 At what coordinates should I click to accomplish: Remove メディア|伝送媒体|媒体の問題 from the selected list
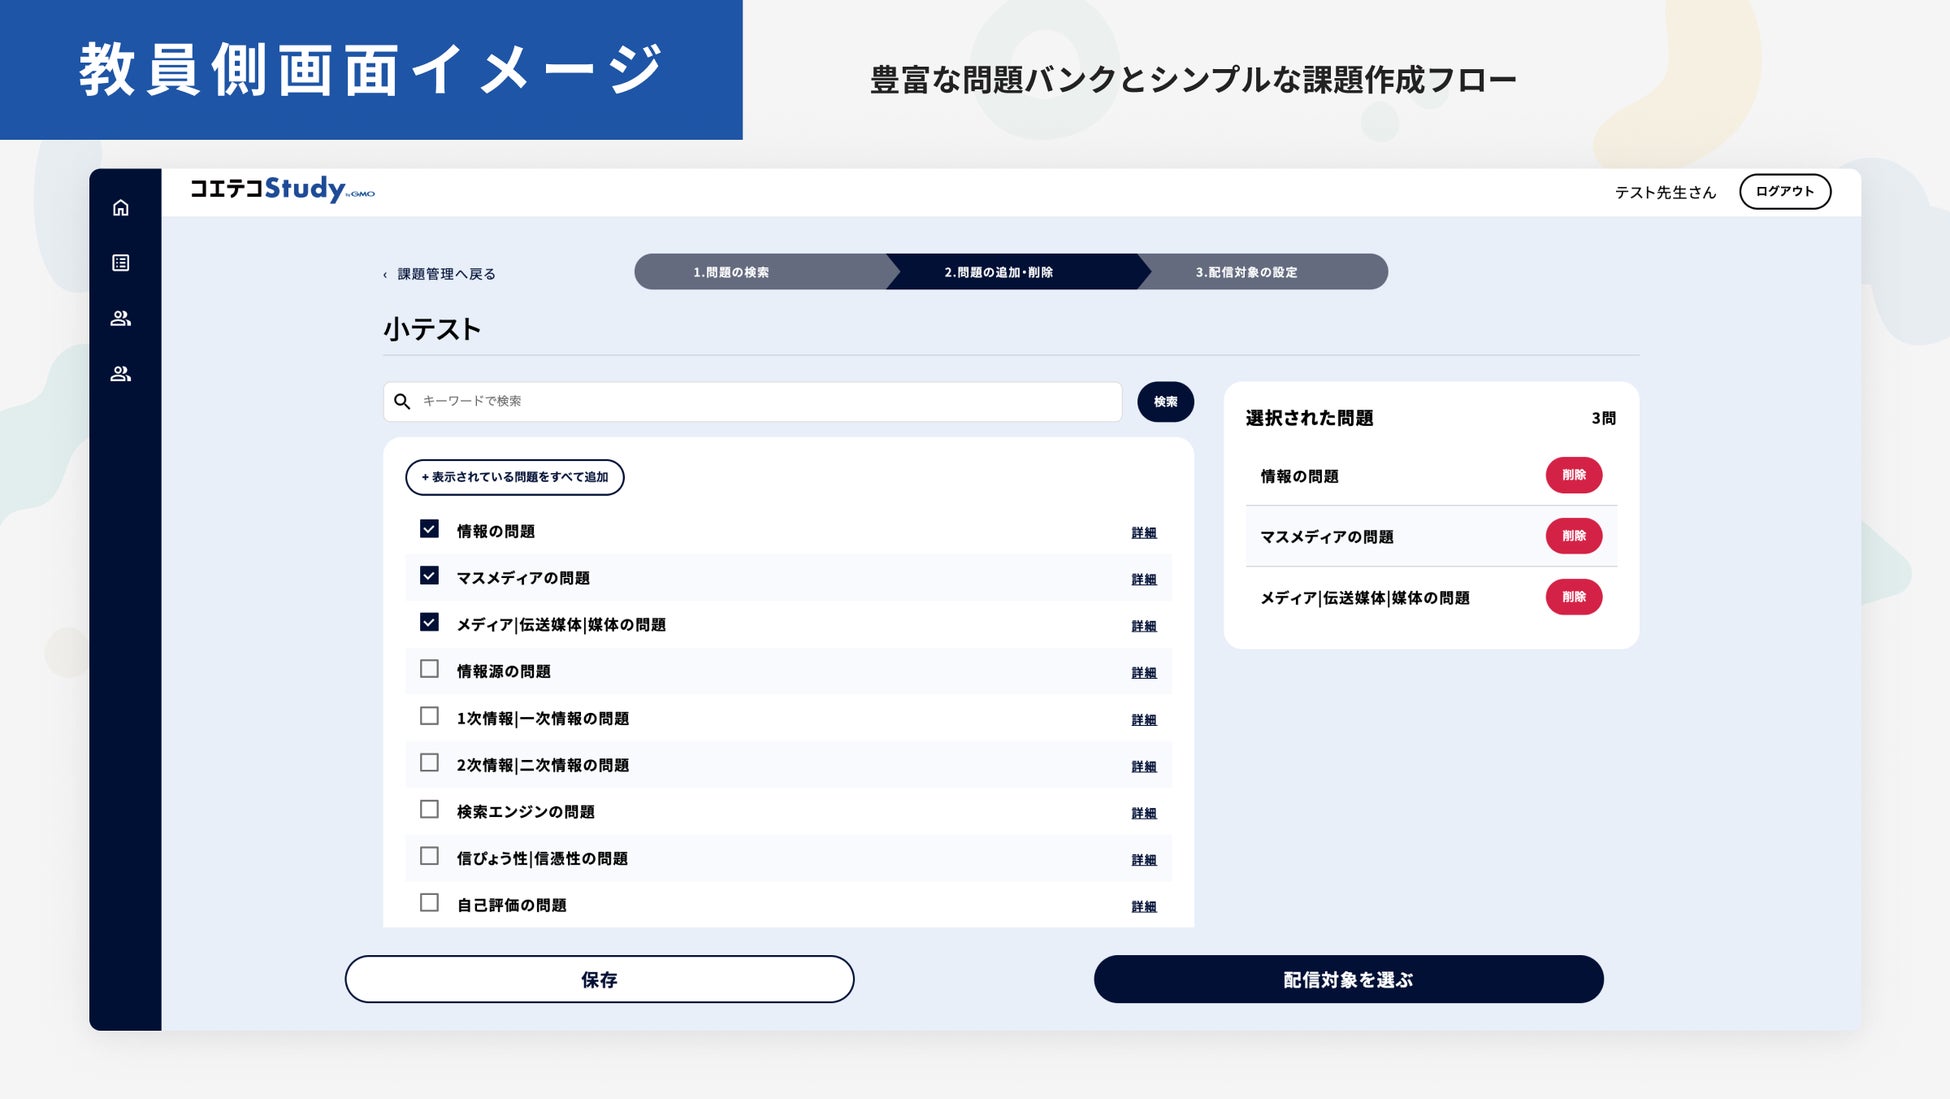click(x=1573, y=597)
